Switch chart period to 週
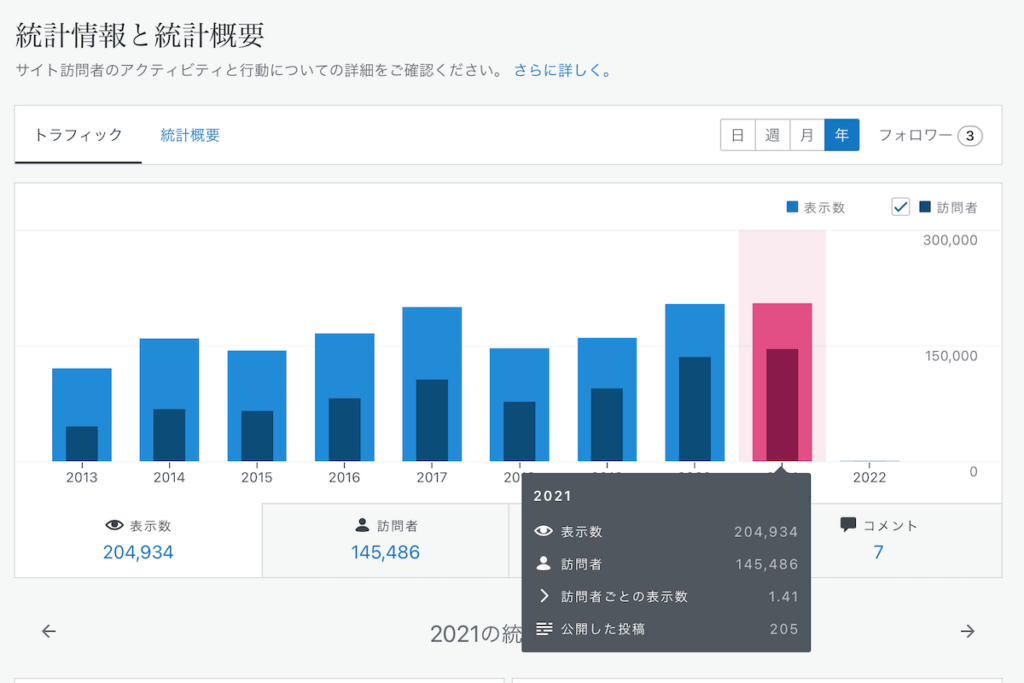The image size is (1024, 683). coord(772,135)
